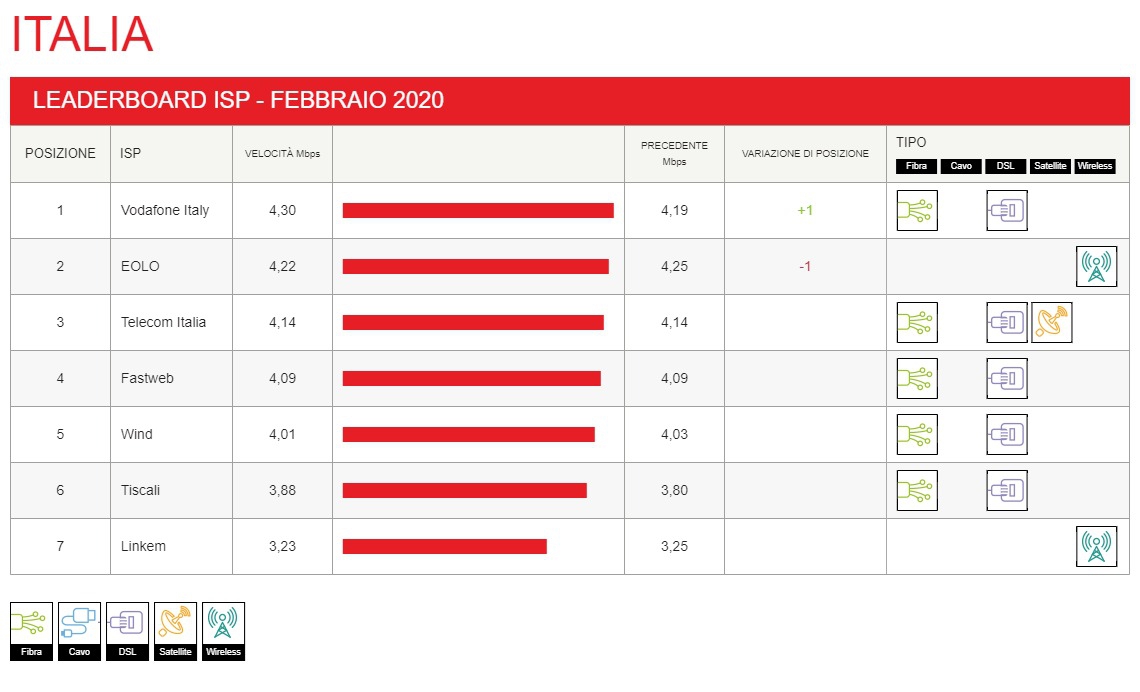This screenshot has width=1140, height=692.
Task: Click the Vodafone Italy ISP name
Action: click(165, 210)
